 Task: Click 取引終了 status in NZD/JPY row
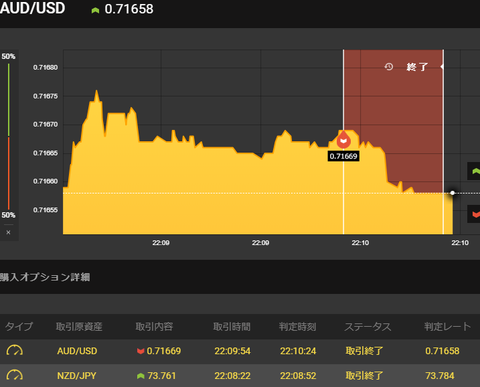click(364, 376)
